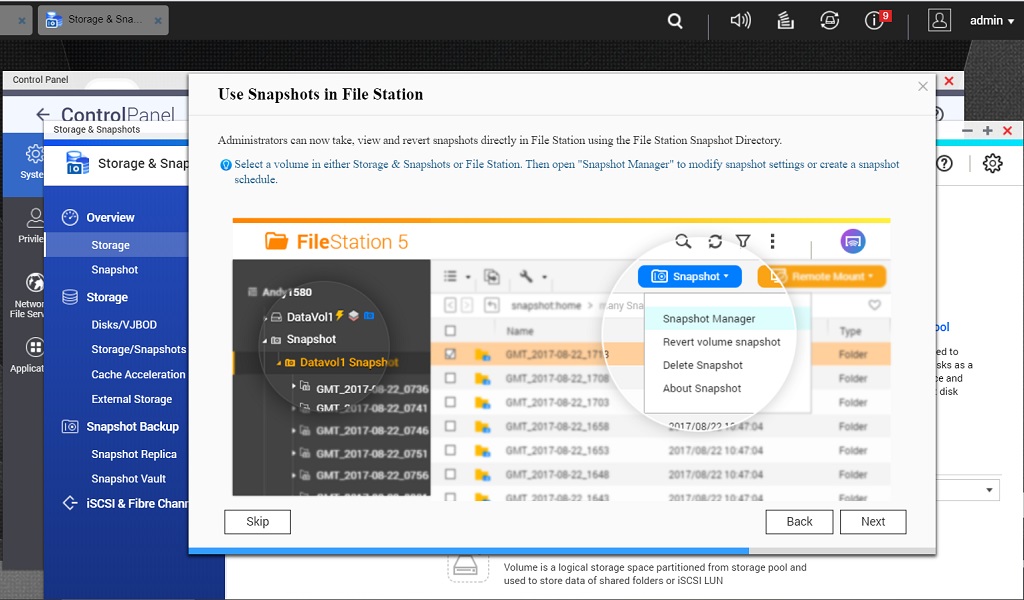Screen dimensions: 1024x600
Task: Open System settings icon in Control Panel
Action: [x=33, y=155]
